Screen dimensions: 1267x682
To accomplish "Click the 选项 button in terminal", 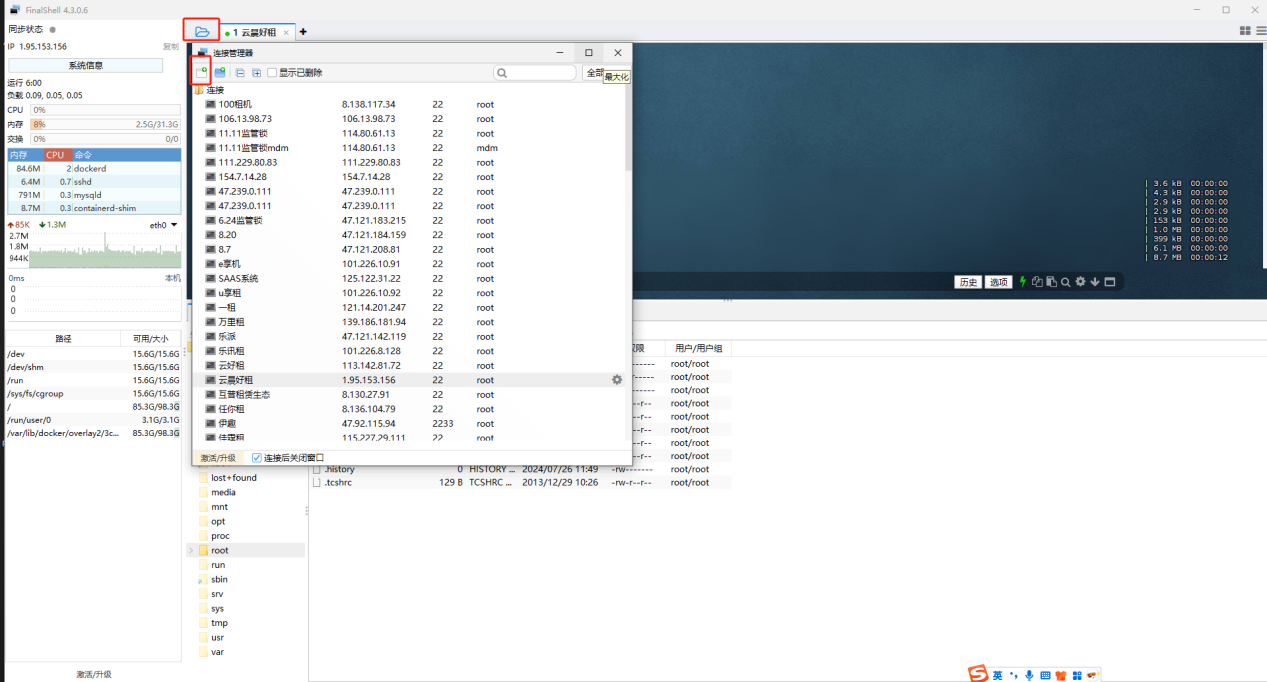I will (999, 283).
